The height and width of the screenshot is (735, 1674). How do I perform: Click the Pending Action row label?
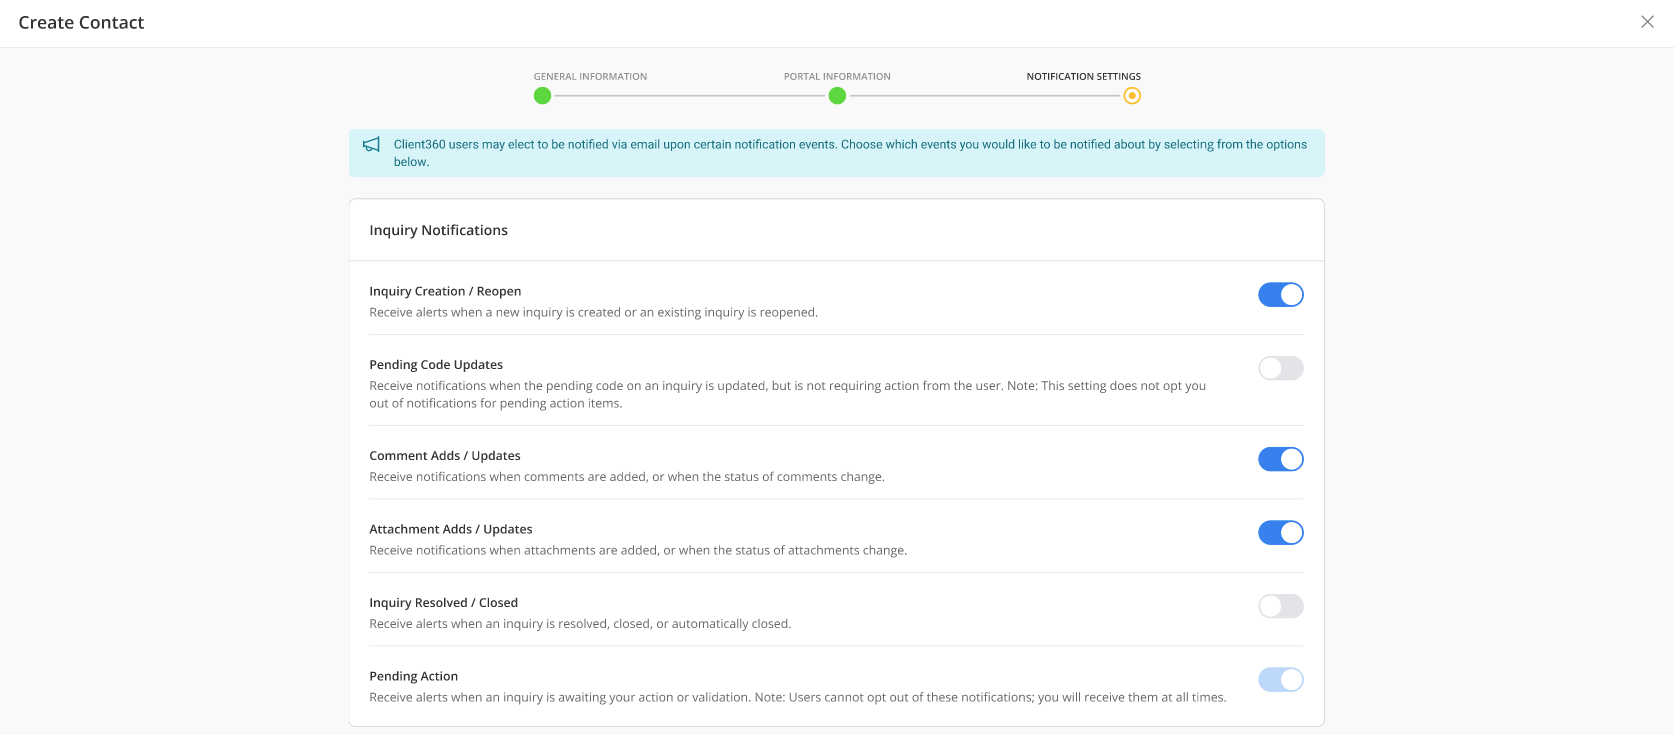click(x=413, y=676)
